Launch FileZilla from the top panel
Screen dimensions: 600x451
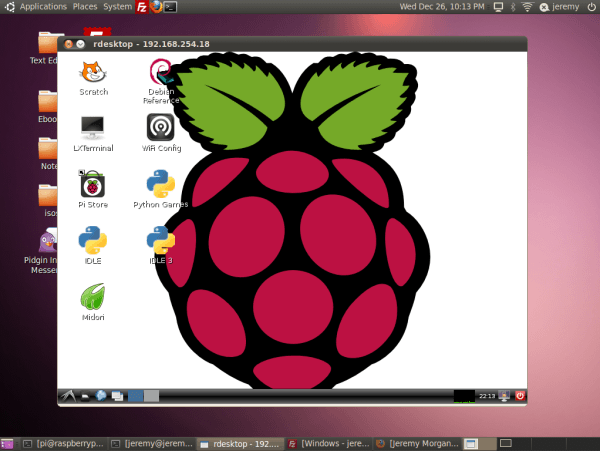(x=142, y=7)
